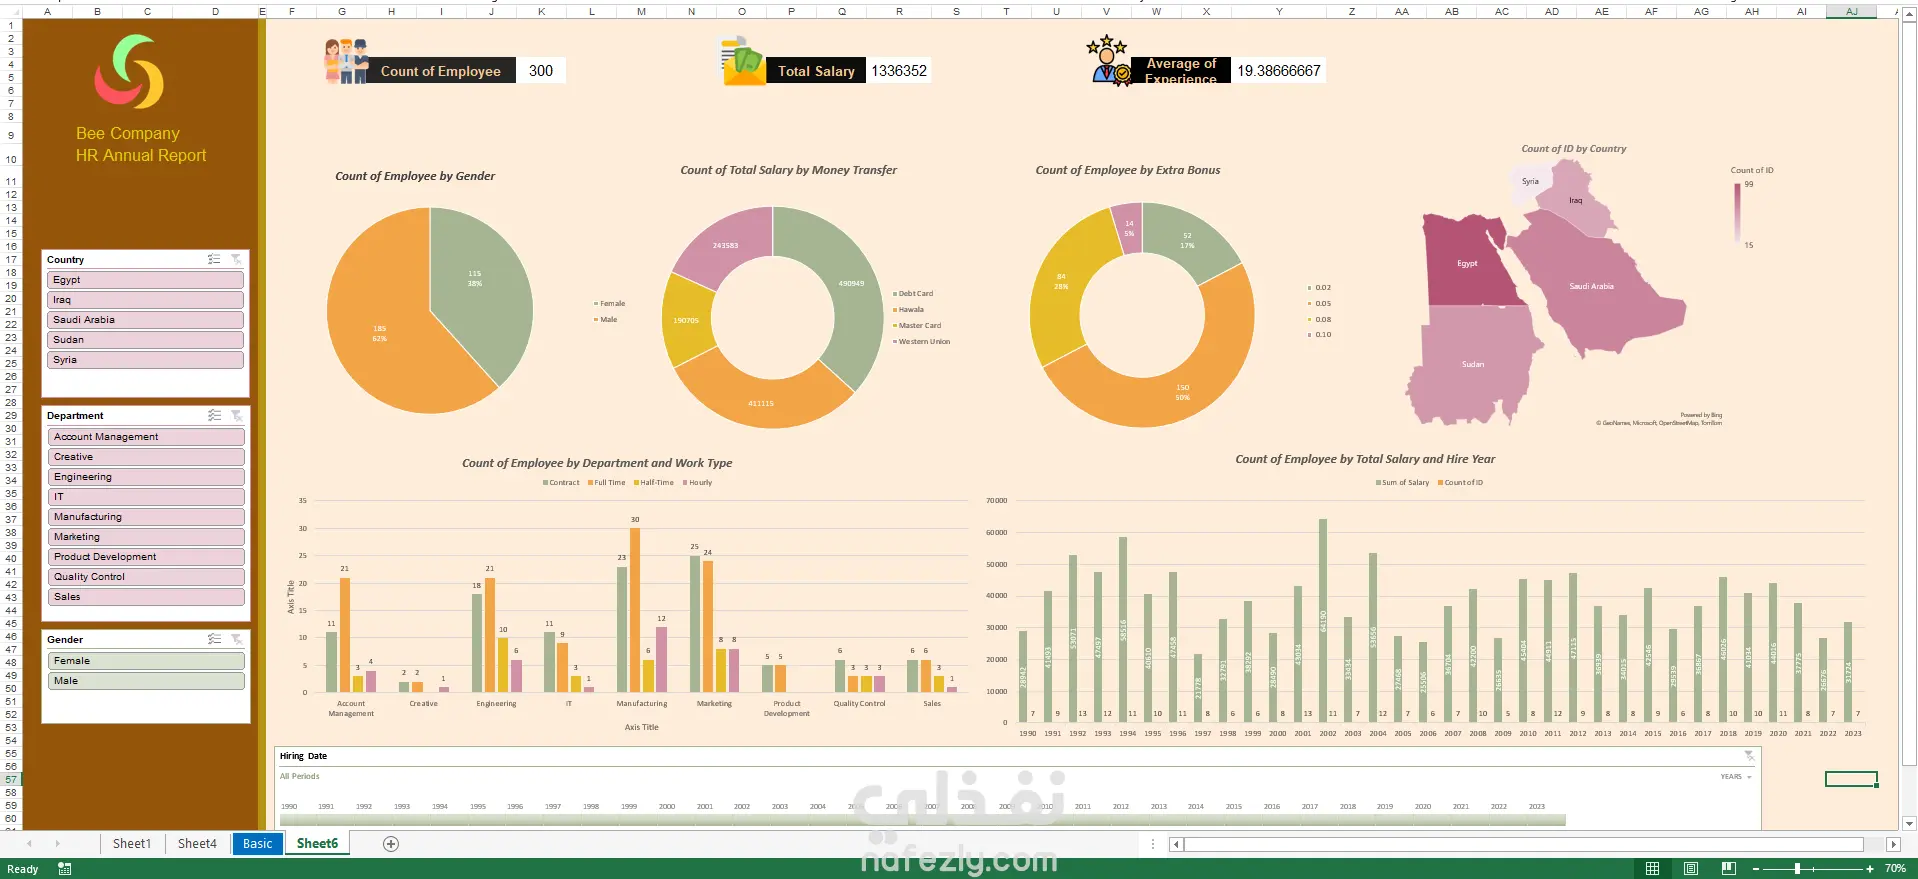1918x879 pixels.
Task: Switch to Page Layout view
Action: (x=1691, y=868)
